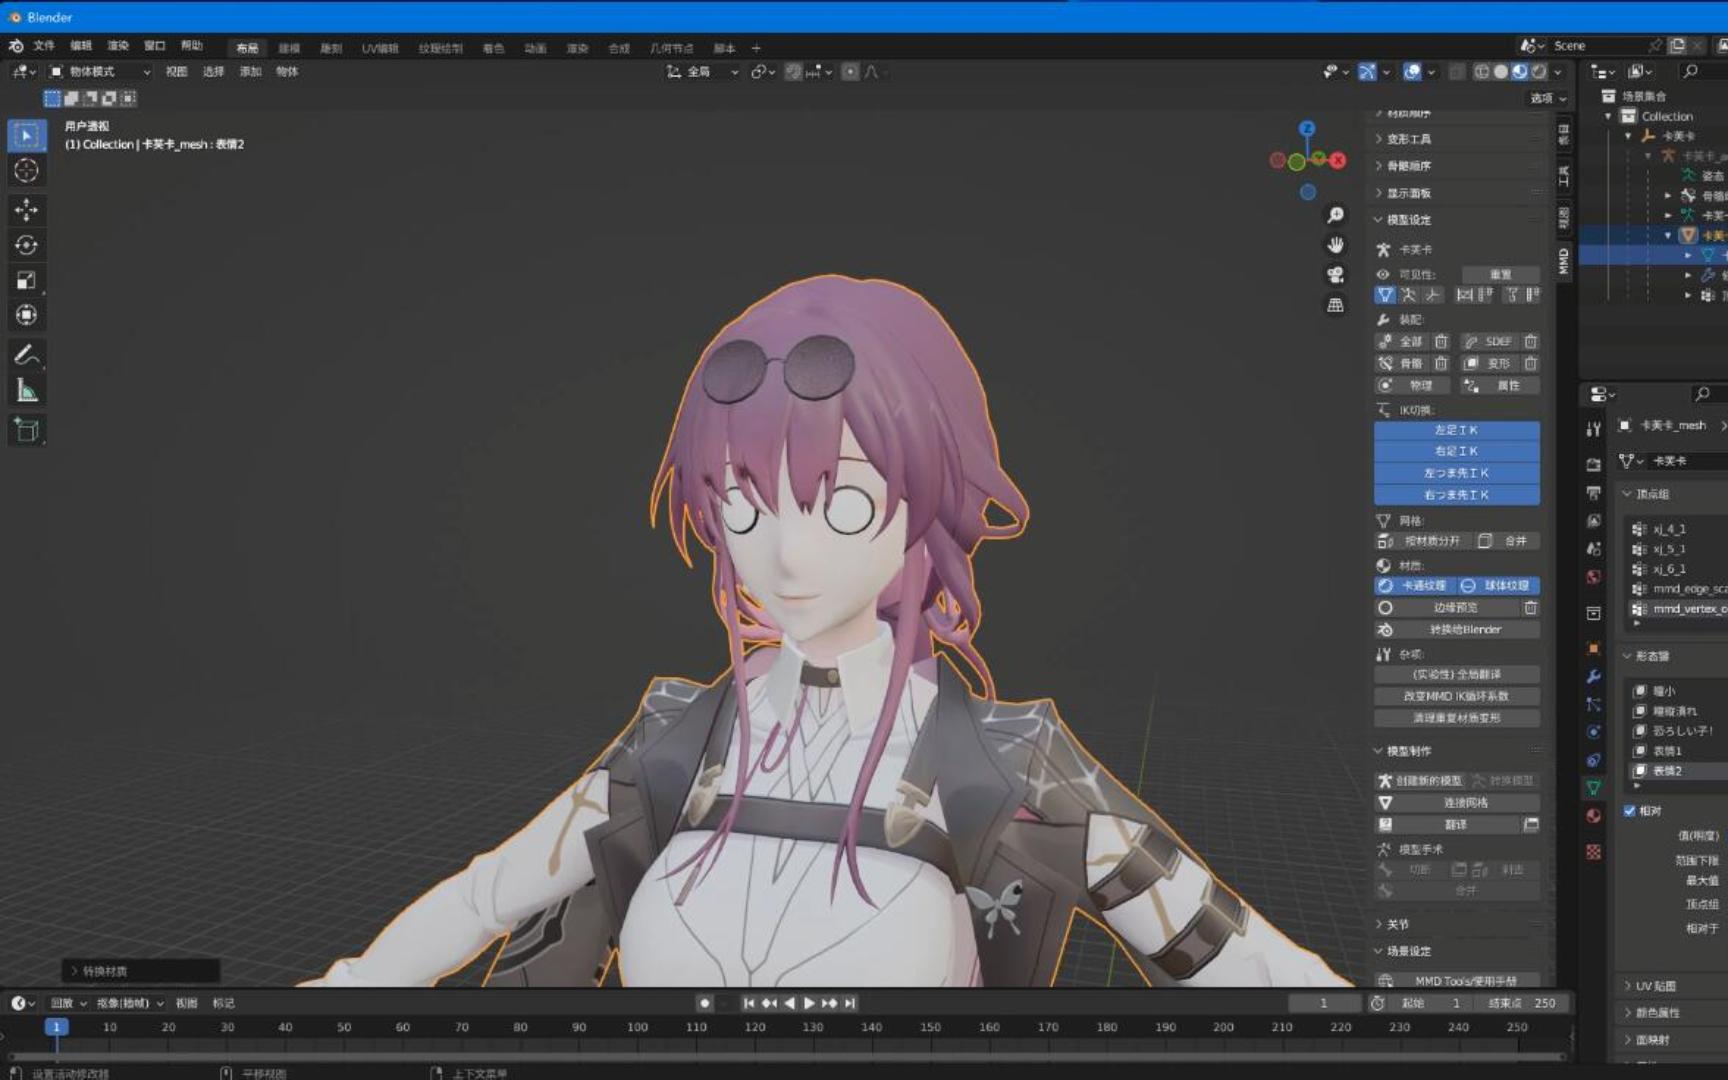Toggle perspective/orthographic grid icon
Image resolution: width=1728 pixels, height=1080 pixels.
click(1335, 305)
